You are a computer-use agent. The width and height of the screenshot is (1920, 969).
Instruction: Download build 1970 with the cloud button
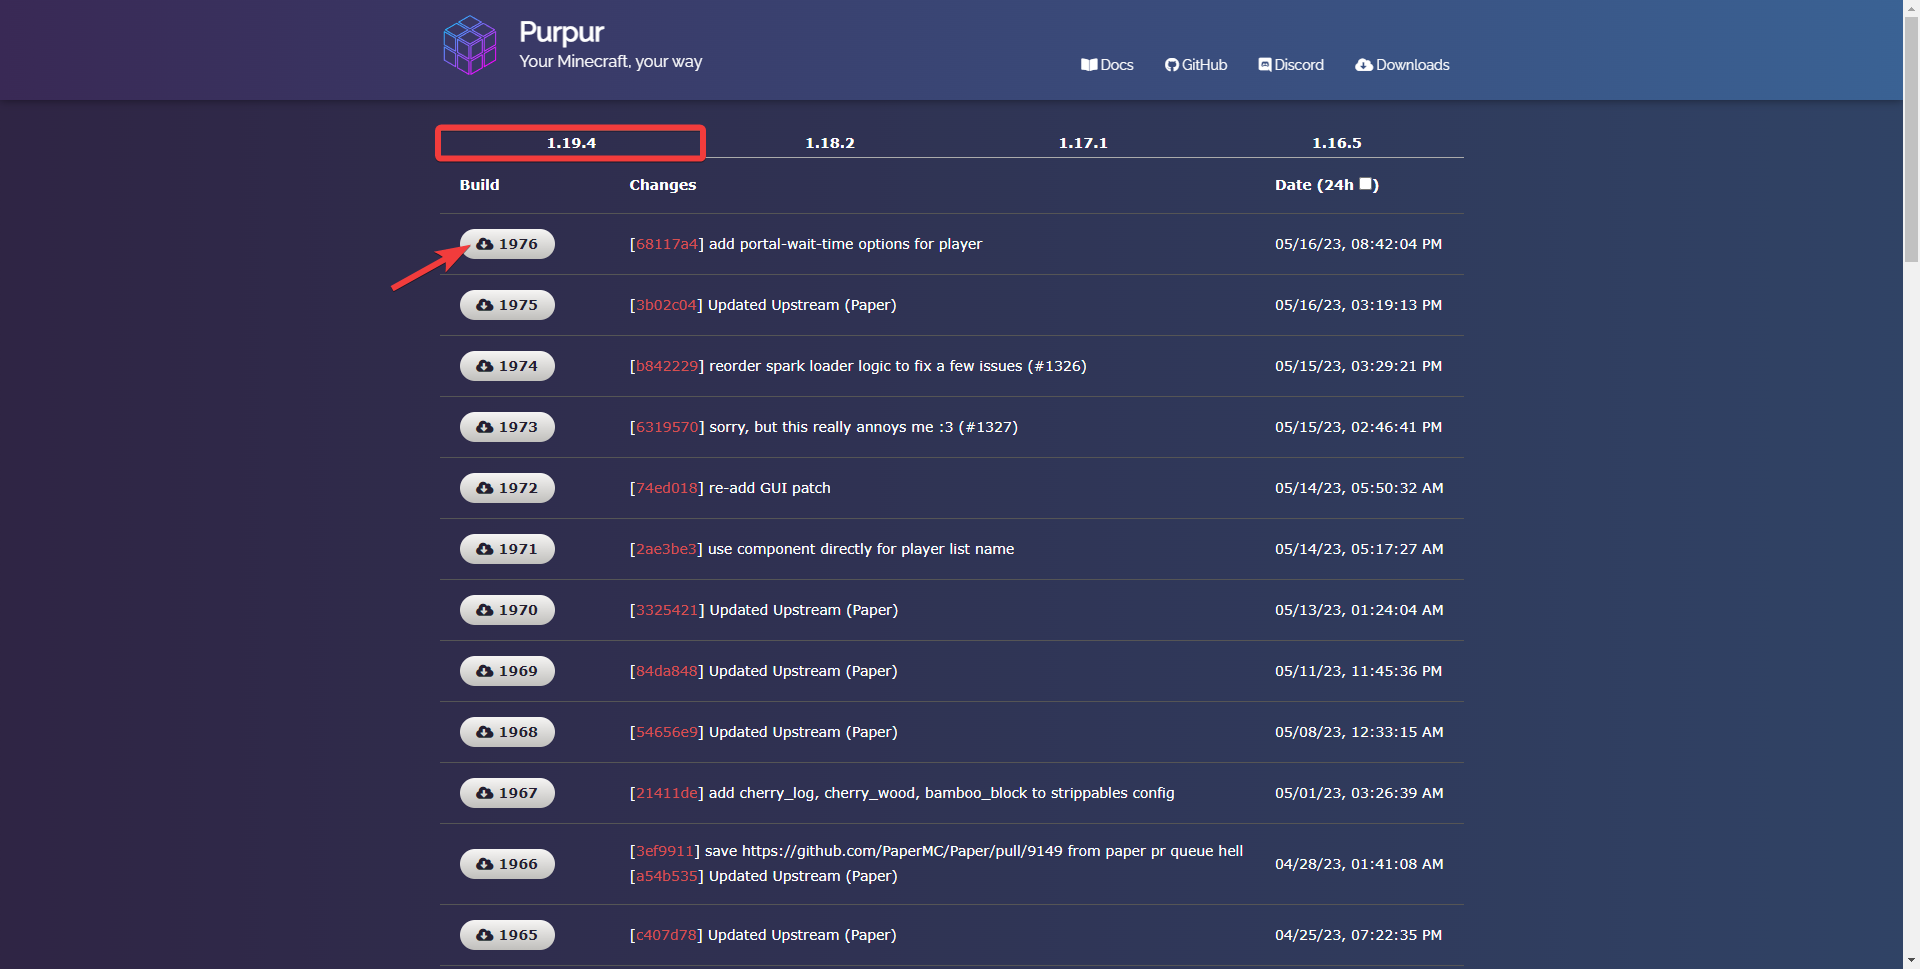click(x=507, y=610)
